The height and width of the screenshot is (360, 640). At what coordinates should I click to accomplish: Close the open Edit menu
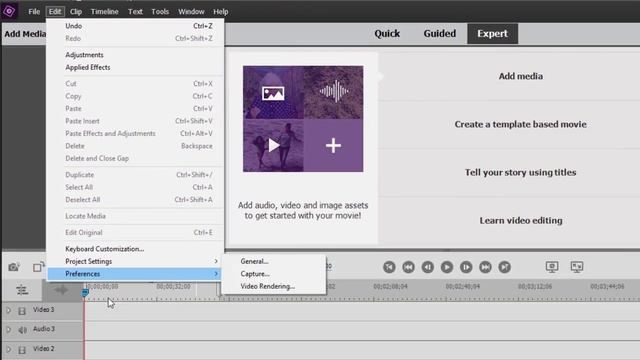(x=55, y=11)
